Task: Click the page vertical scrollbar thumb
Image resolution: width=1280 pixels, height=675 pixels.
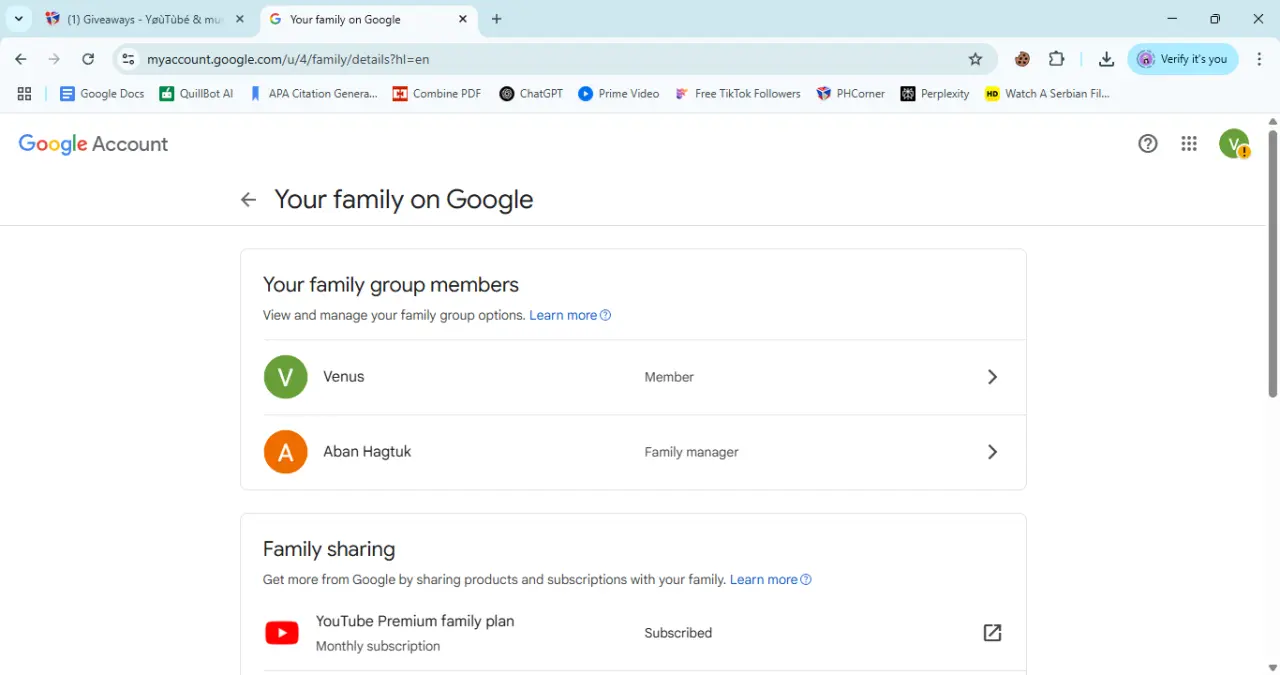Action: pos(1273,263)
